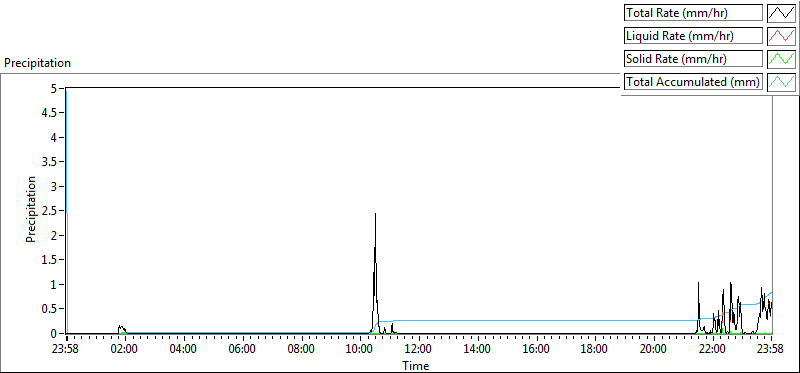Click the Time x-axis label
This screenshot has width=800, height=373.
(x=416, y=365)
